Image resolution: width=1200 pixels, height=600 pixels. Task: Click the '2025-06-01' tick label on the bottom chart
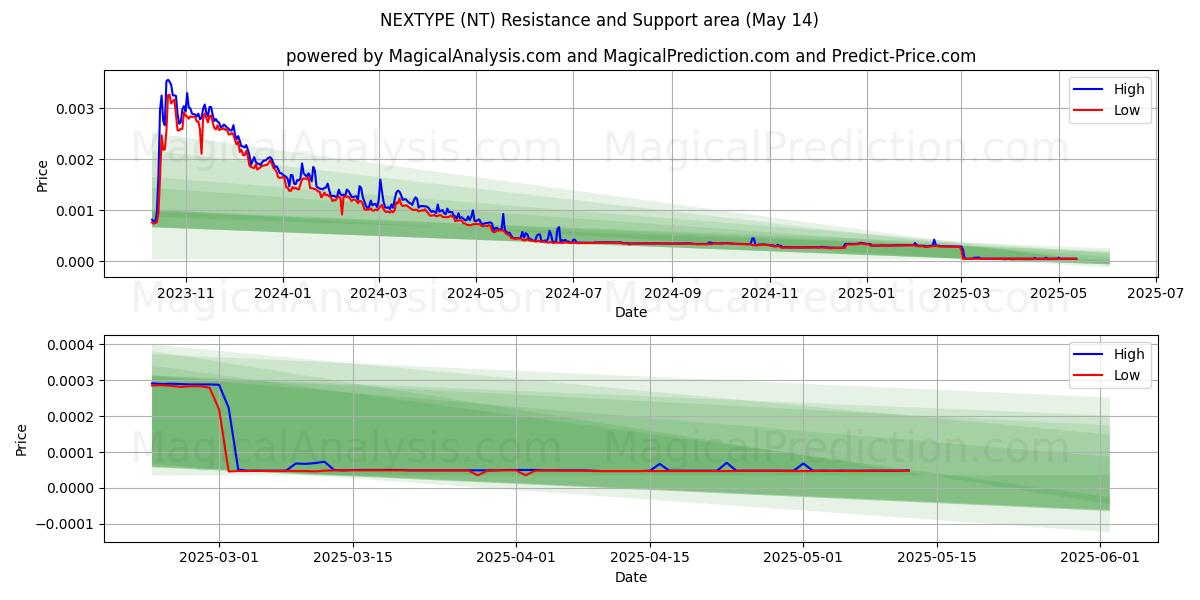1100,558
